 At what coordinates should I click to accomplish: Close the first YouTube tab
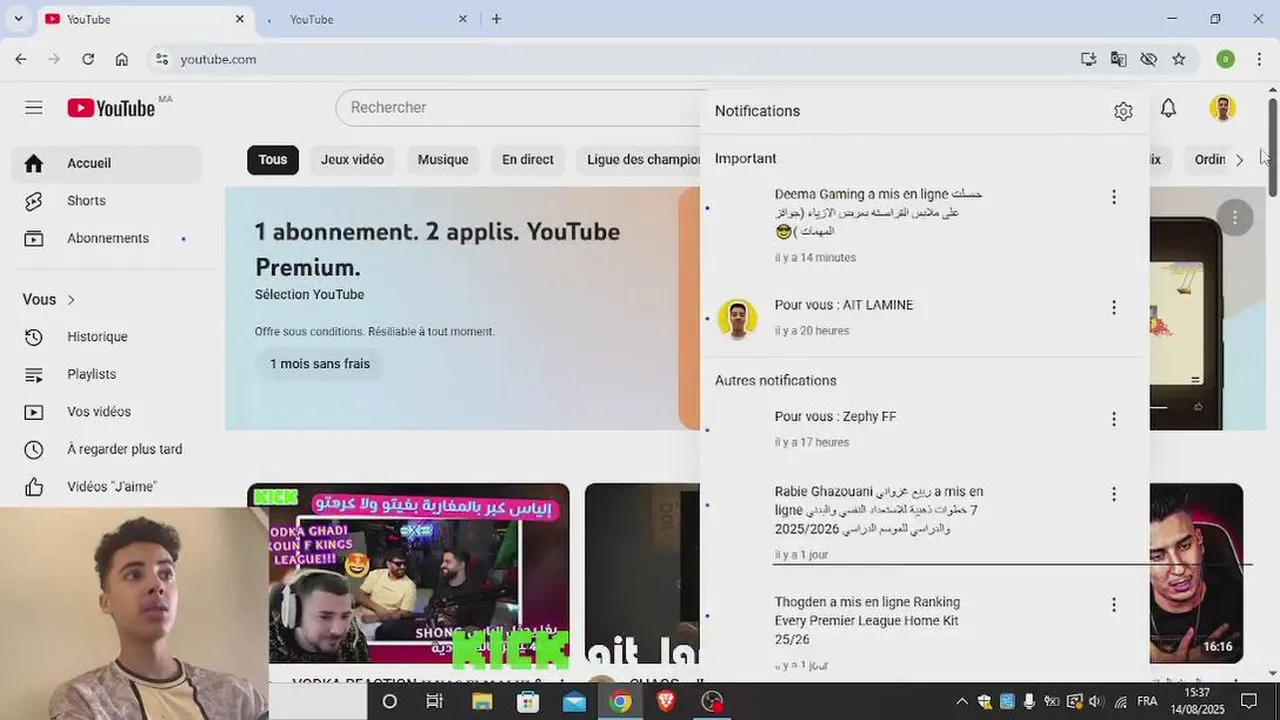(240, 19)
